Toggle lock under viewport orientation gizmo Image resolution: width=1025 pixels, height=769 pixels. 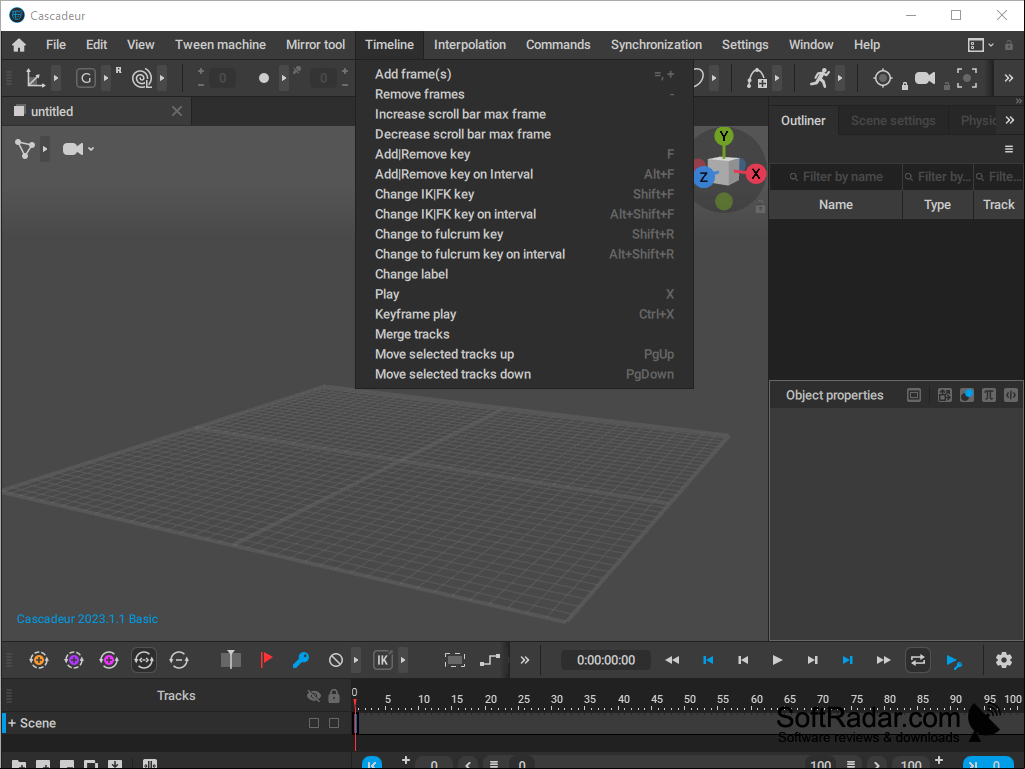tap(760, 208)
